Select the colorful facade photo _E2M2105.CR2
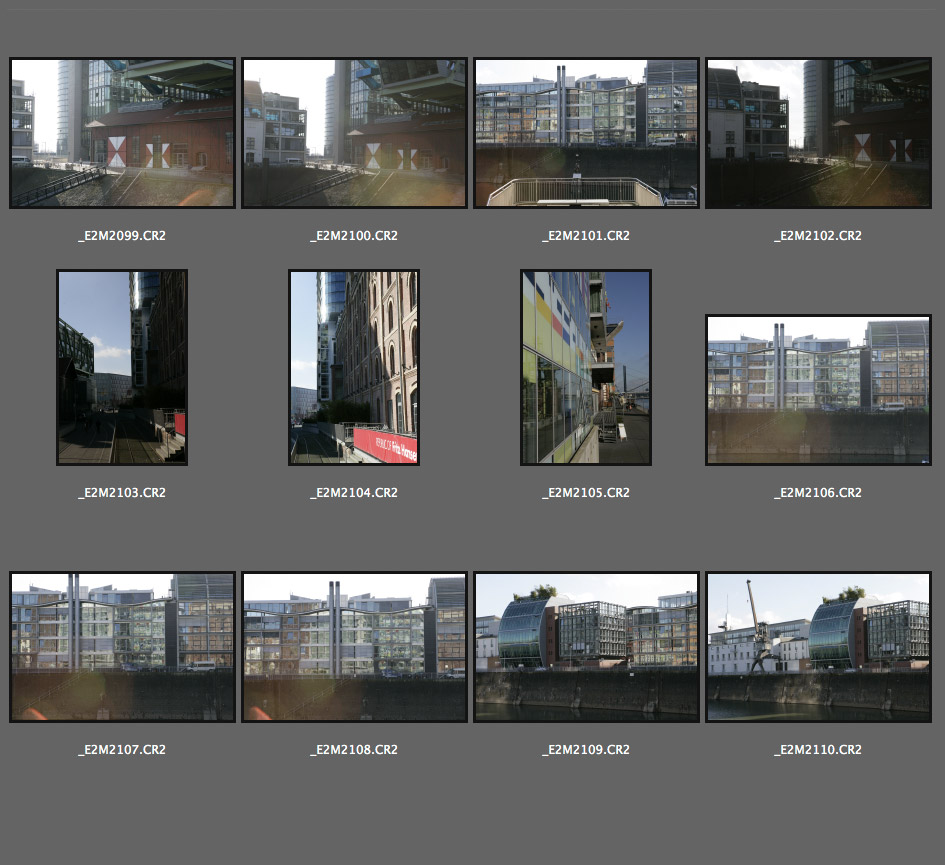This screenshot has height=865, width=945. pyautogui.click(x=586, y=367)
